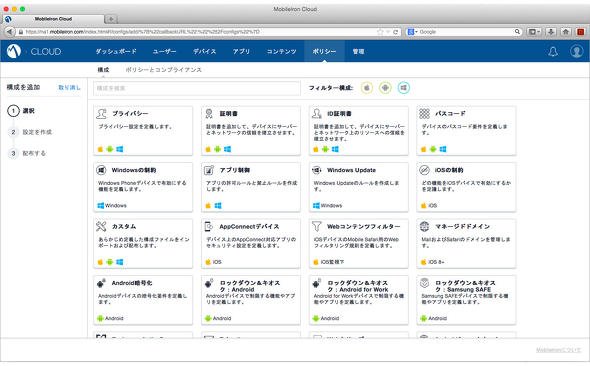Click the Windows Update card icon

pos(317,170)
